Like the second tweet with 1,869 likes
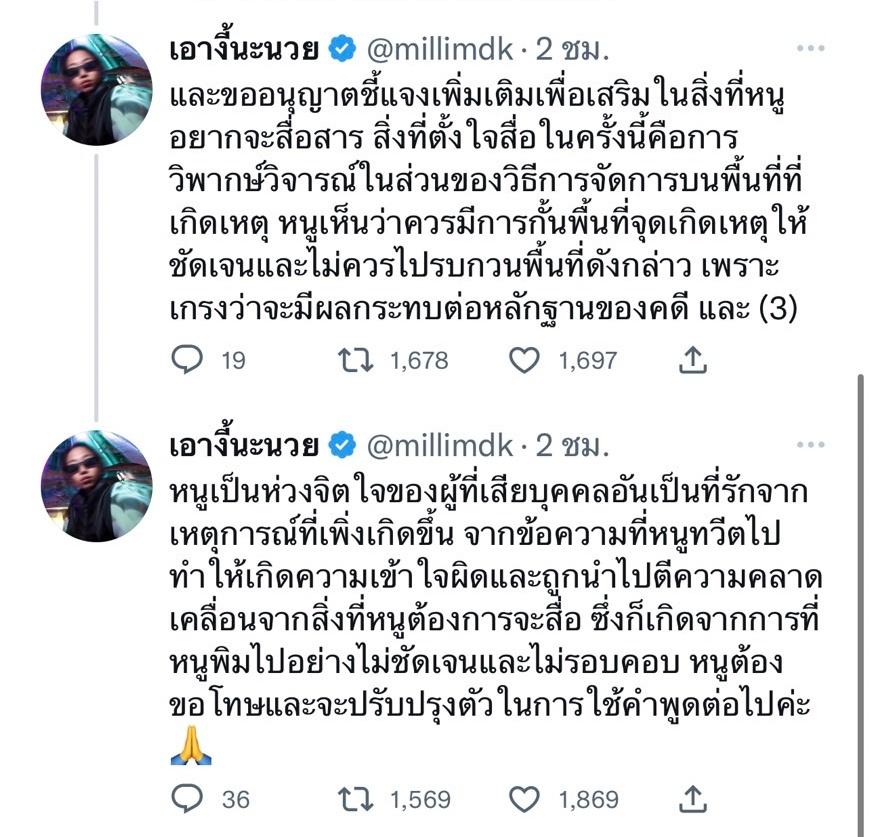This screenshot has height=837, width=870. [525, 798]
